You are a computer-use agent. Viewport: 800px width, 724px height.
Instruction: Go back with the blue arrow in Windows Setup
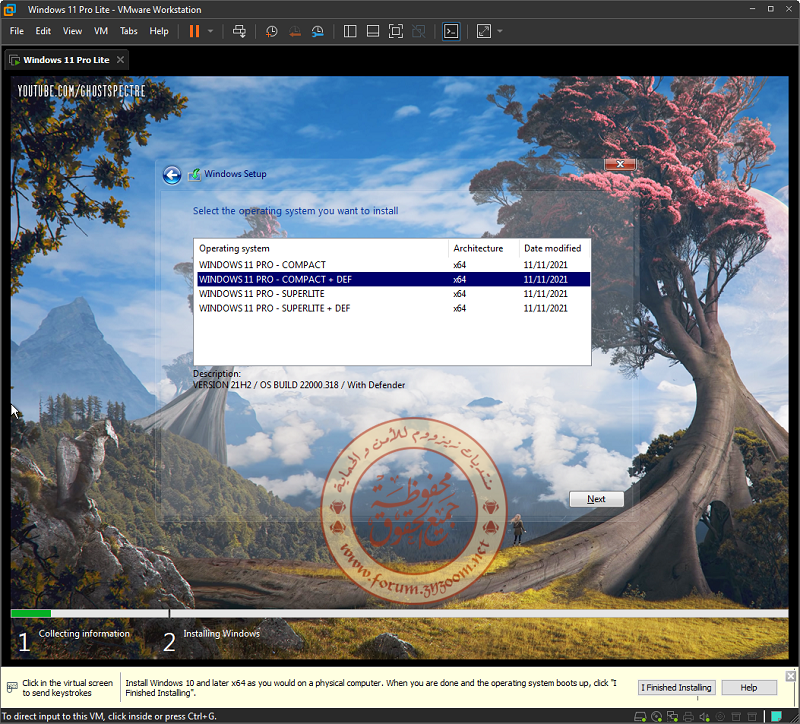point(172,175)
